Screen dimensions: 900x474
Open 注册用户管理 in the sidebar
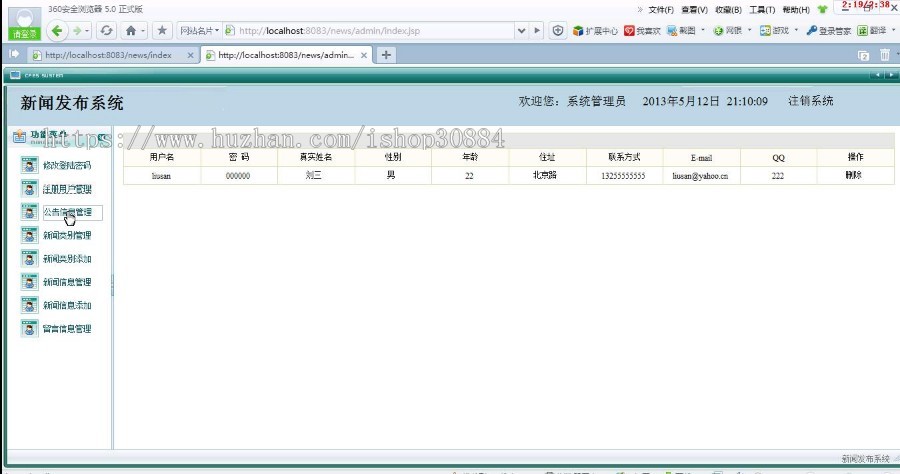coord(67,189)
